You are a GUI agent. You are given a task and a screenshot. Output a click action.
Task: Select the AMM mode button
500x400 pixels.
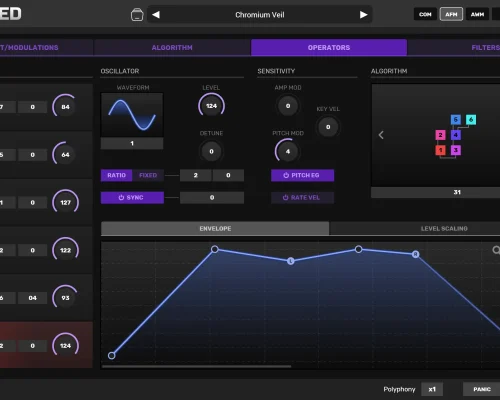pos(477,14)
